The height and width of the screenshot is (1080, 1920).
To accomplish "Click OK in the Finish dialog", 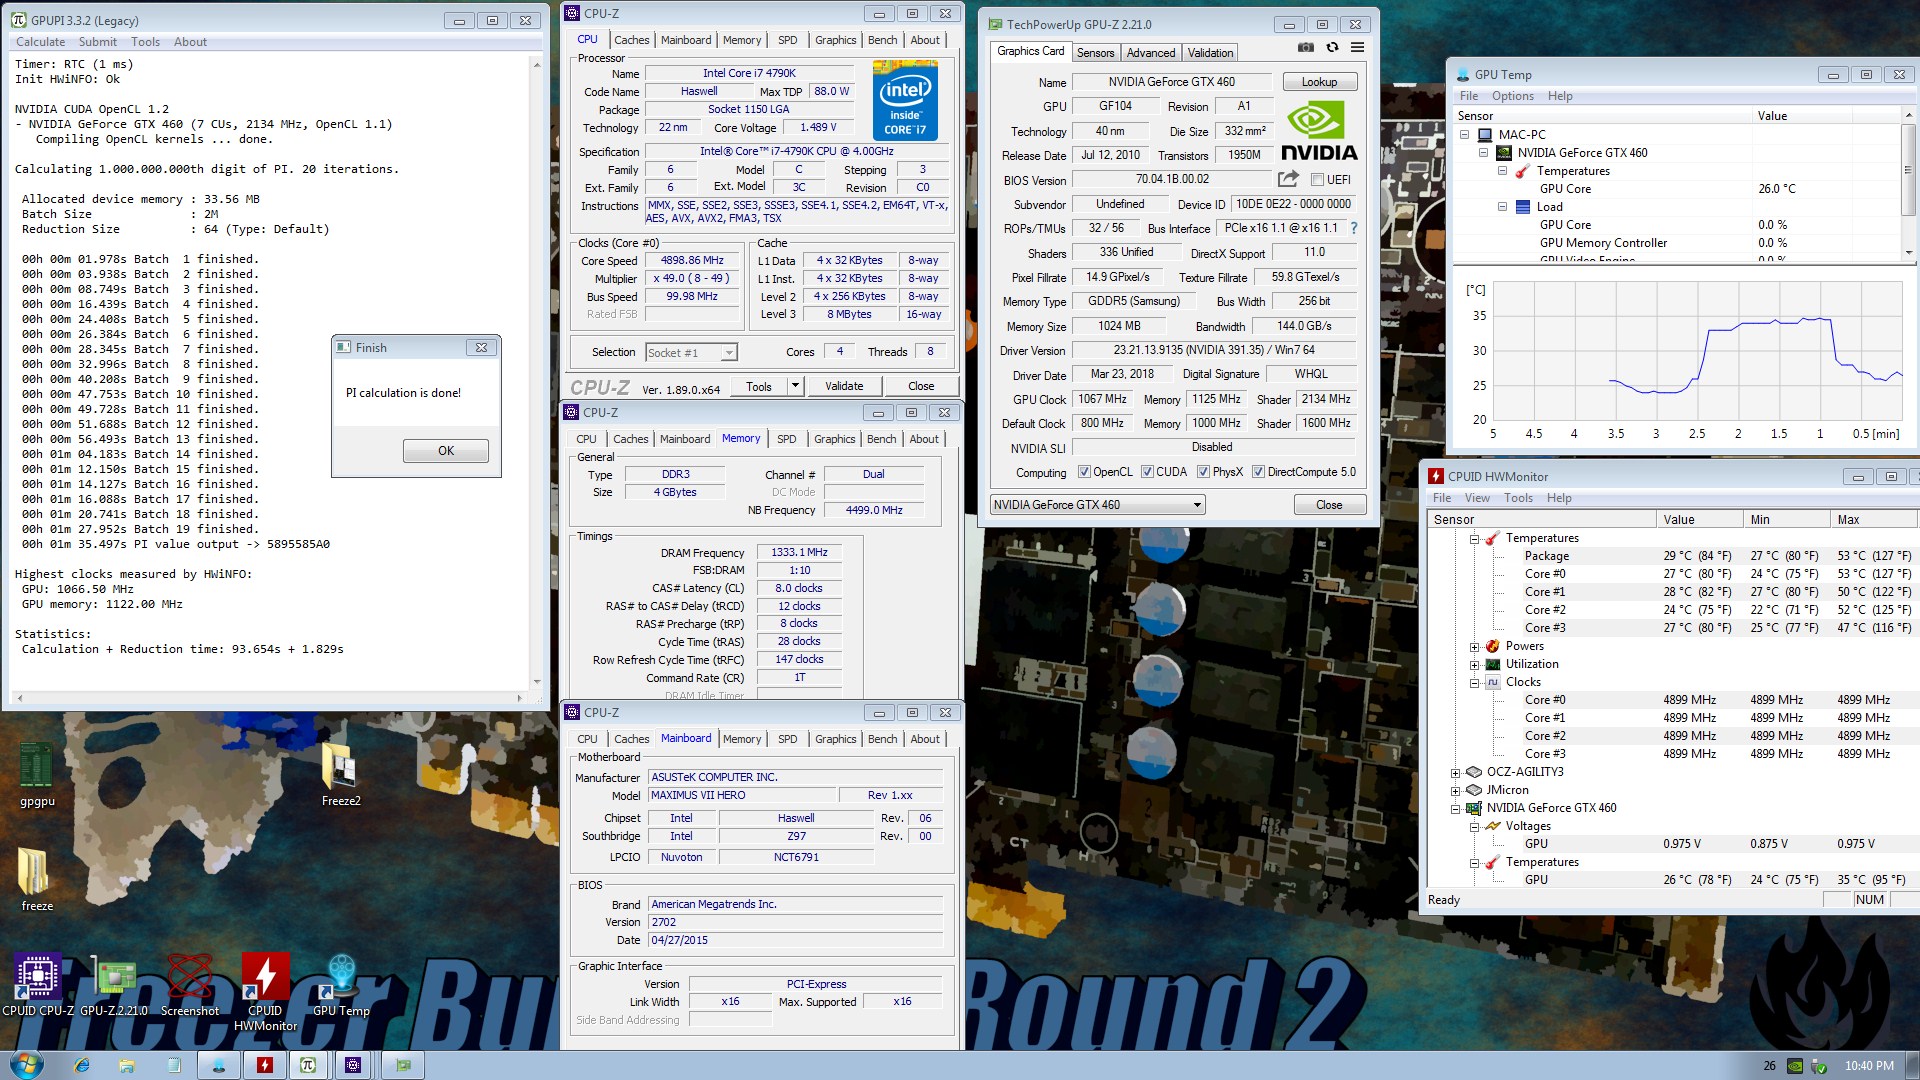I will click(446, 451).
